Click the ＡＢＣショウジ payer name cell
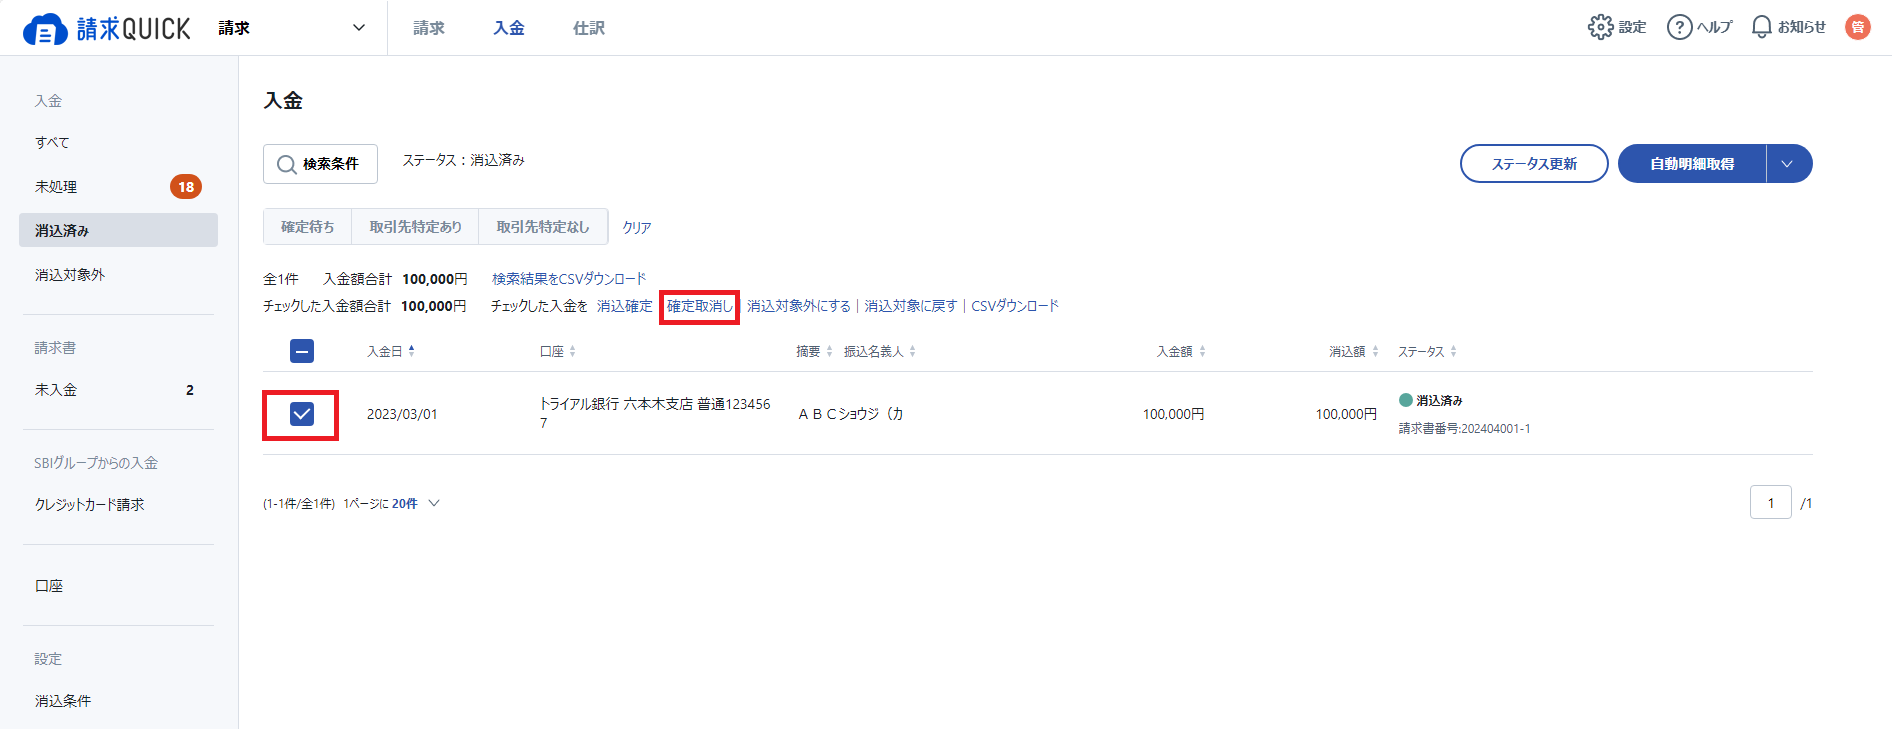 850,414
